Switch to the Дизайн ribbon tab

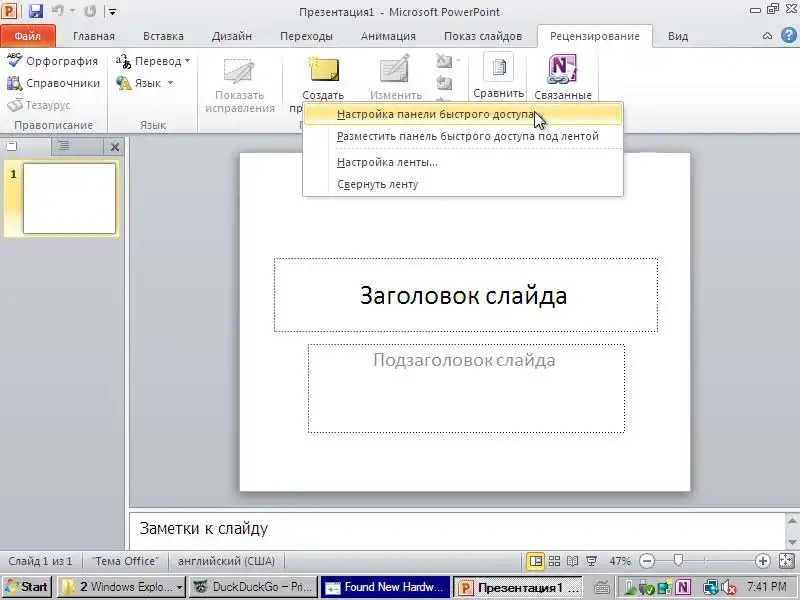click(232, 36)
